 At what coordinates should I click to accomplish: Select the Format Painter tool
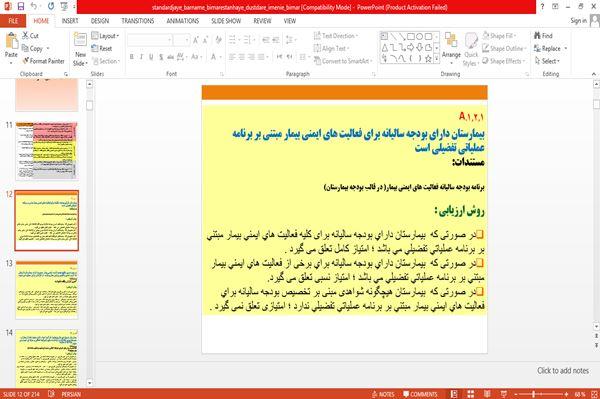coord(43,61)
